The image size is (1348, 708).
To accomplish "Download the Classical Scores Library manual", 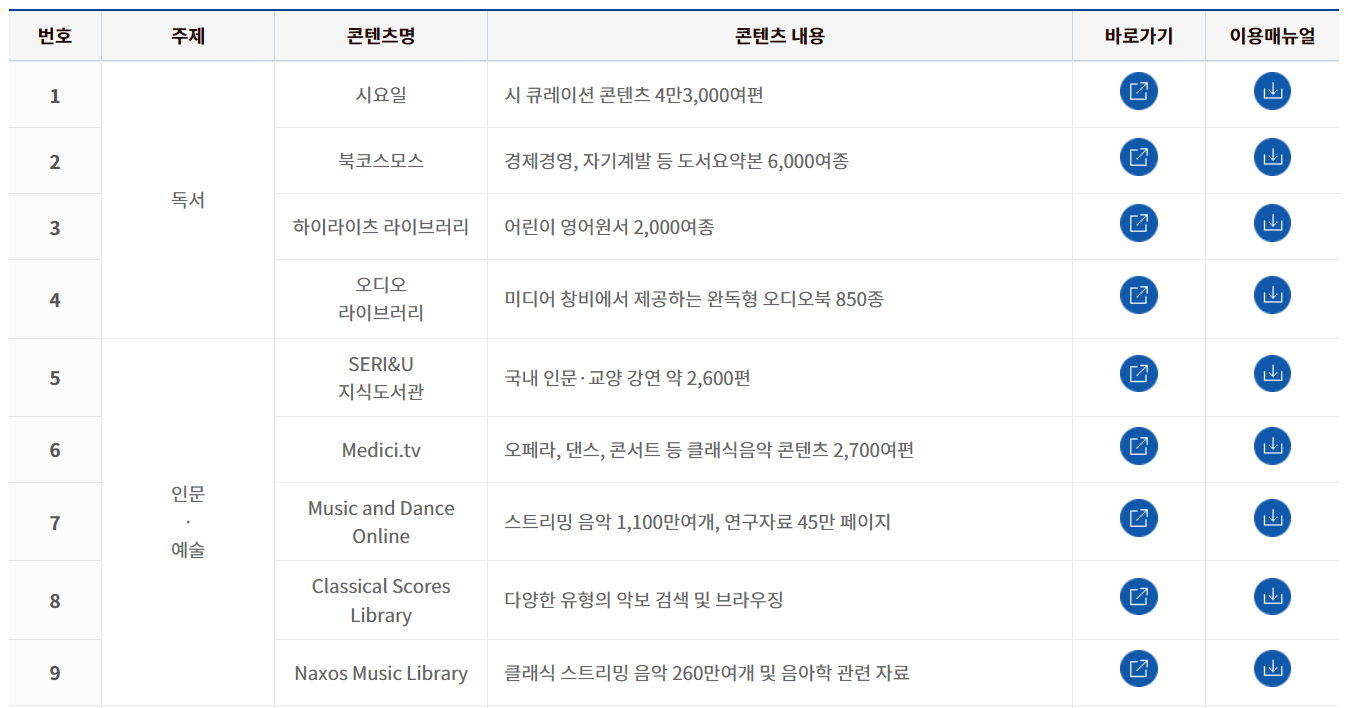I will click(1272, 598).
